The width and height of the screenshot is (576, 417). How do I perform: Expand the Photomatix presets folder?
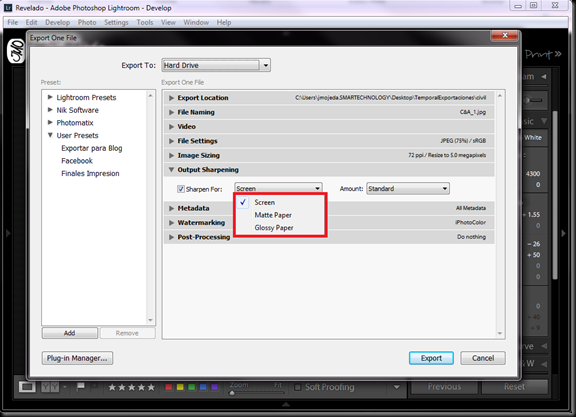point(50,123)
